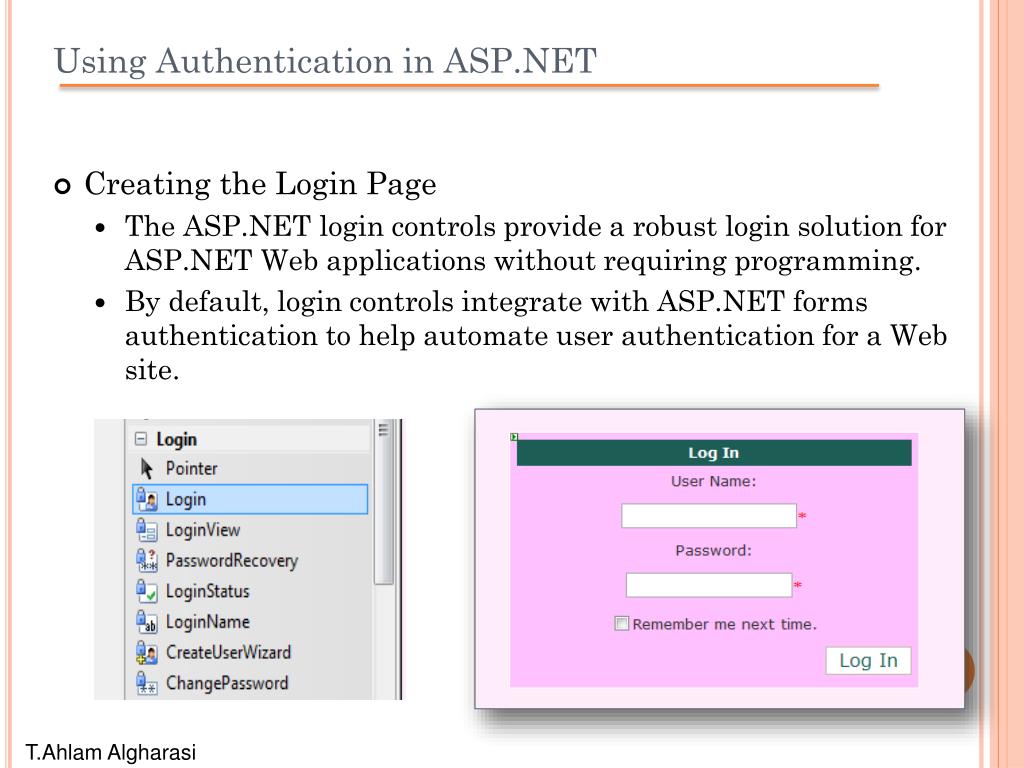Click the LoginView control icon

coord(147,530)
